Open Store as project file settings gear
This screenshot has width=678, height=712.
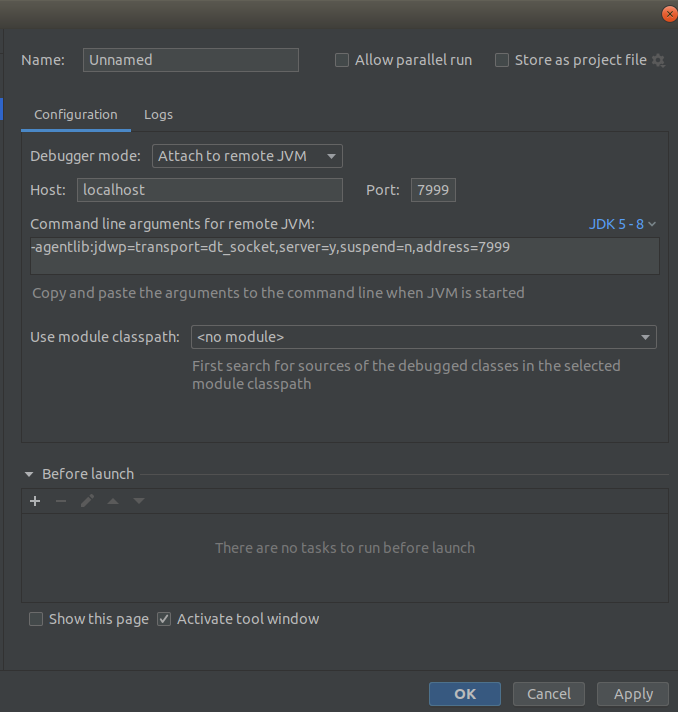(658, 60)
